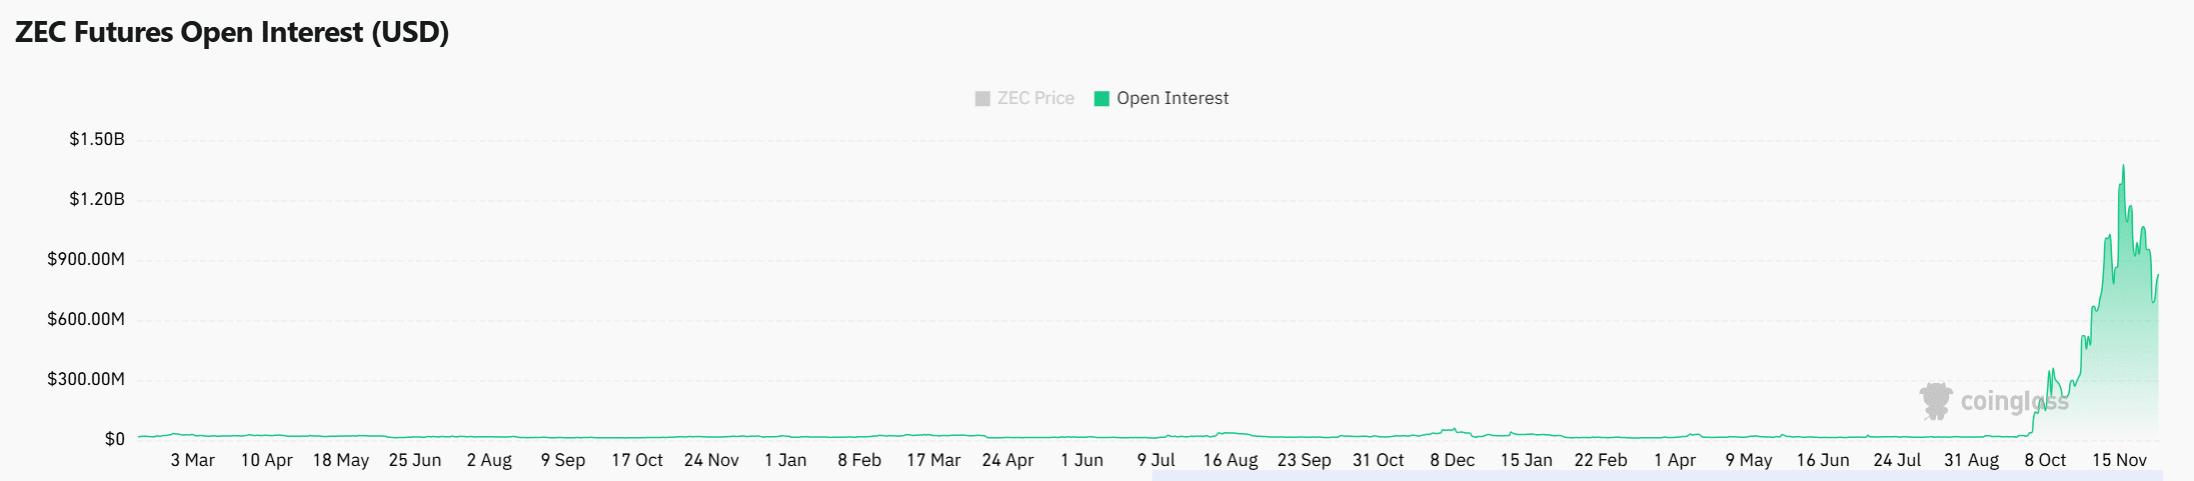Viewport: 2194px width, 481px height.
Task: Click the coinglass mascot logo icon
Action: [1936, 400]
